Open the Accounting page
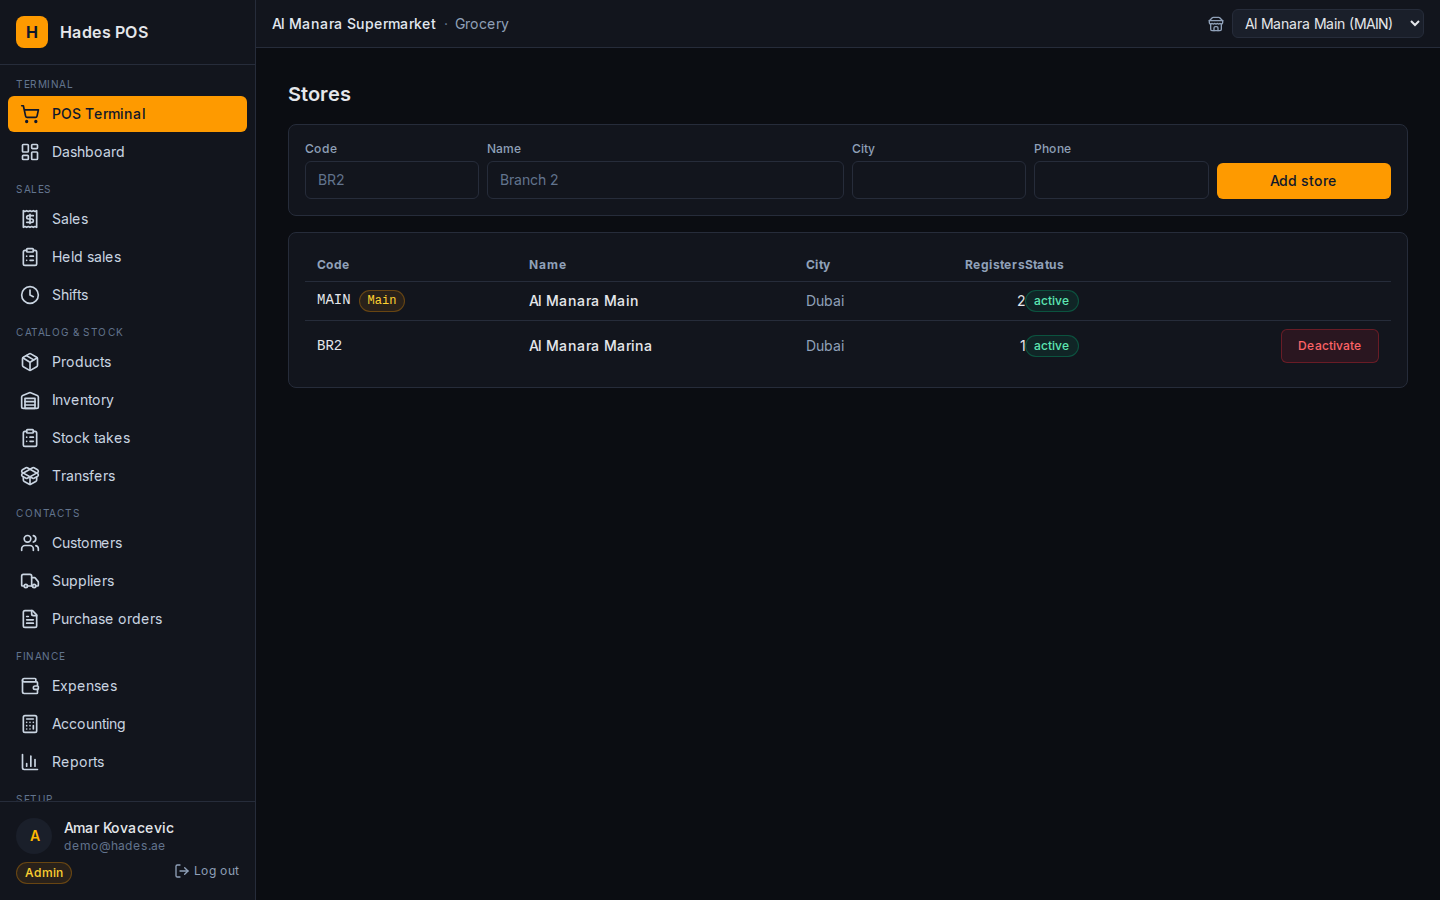 point(127,724)
